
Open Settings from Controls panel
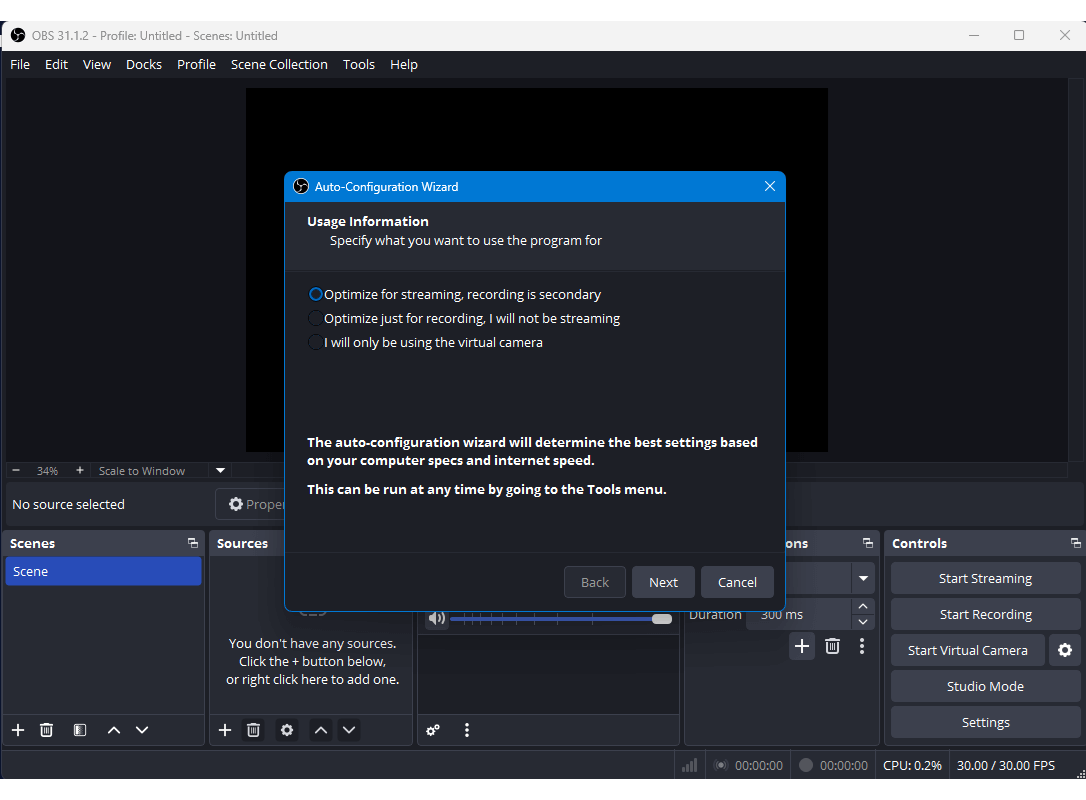[x=985, y=722]
